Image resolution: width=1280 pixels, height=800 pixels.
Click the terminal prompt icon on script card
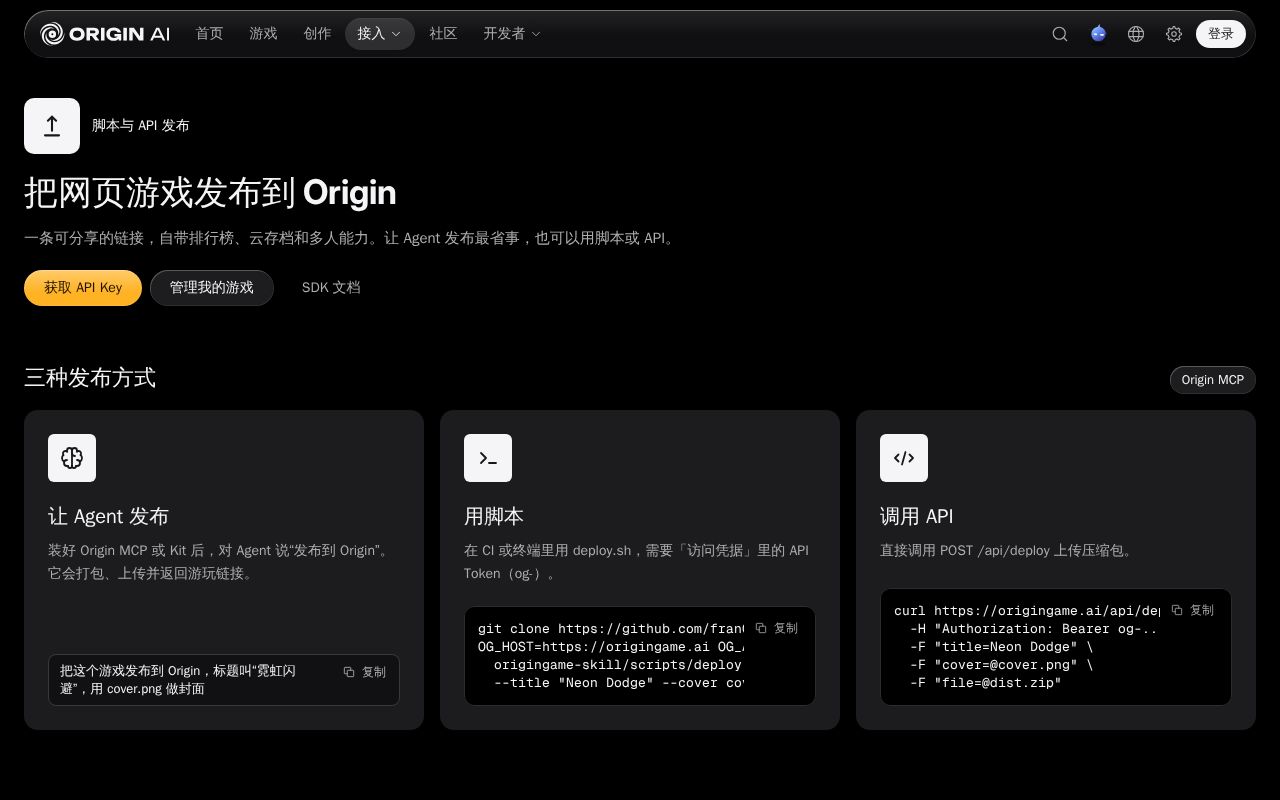tap(488, 458)
